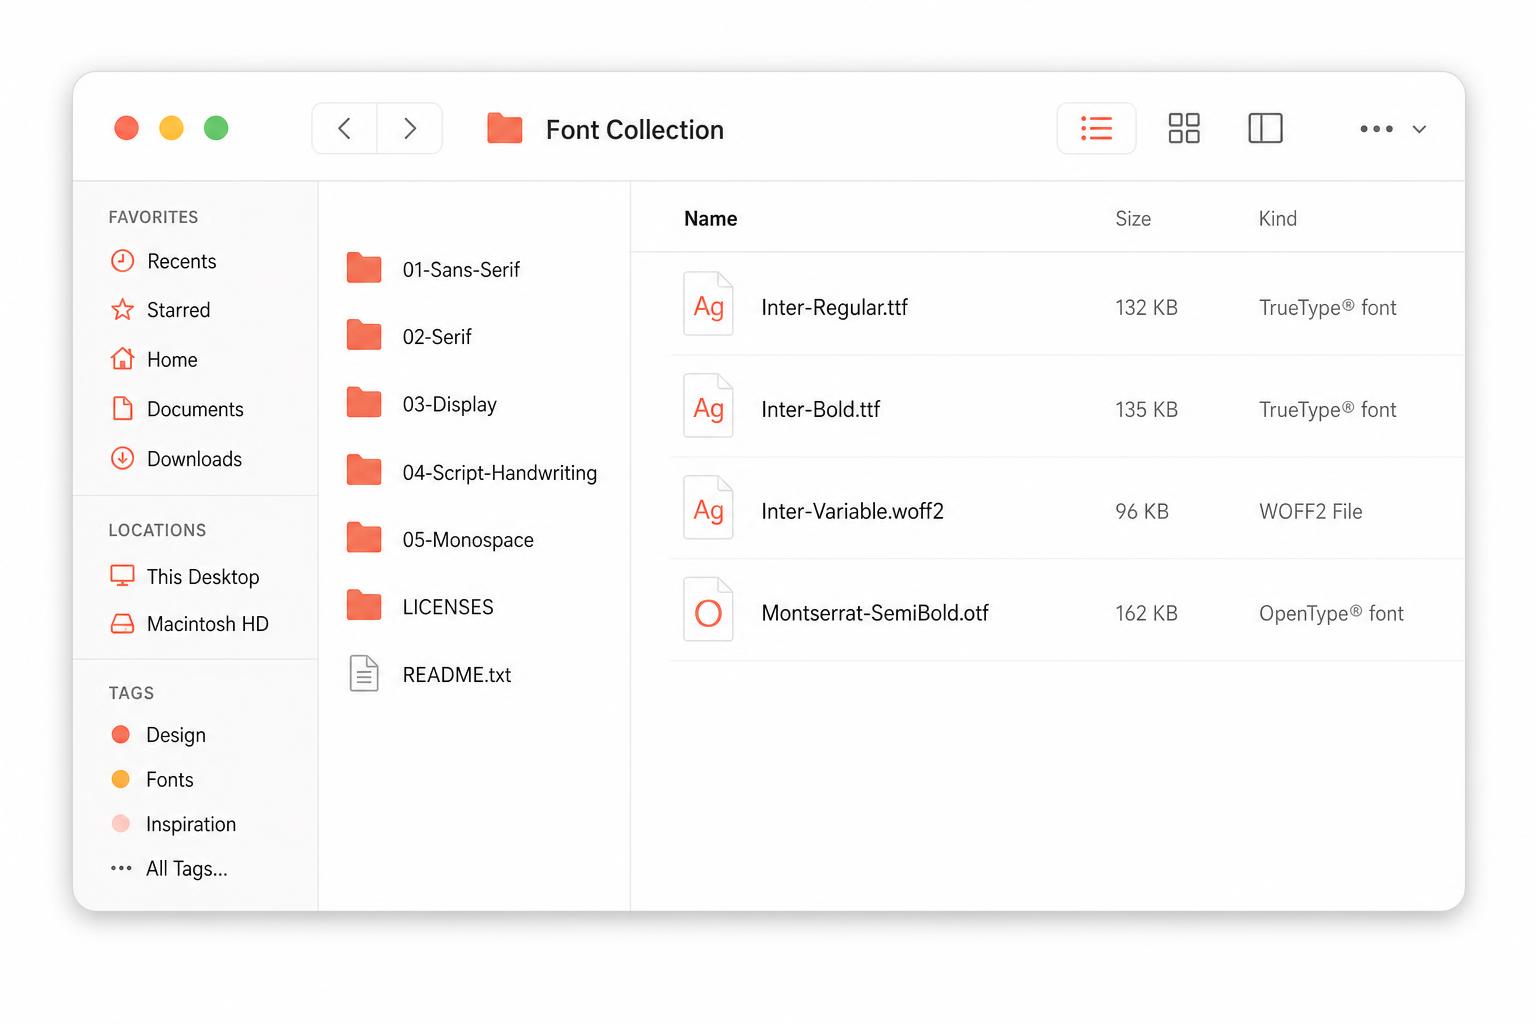This screenshot has width=1536, height=1024.
Task: Select the Inspiration tag
Action: 174,824
